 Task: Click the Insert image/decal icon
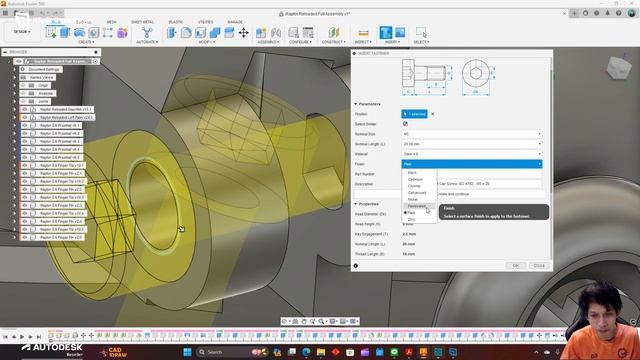coord(400,33)
